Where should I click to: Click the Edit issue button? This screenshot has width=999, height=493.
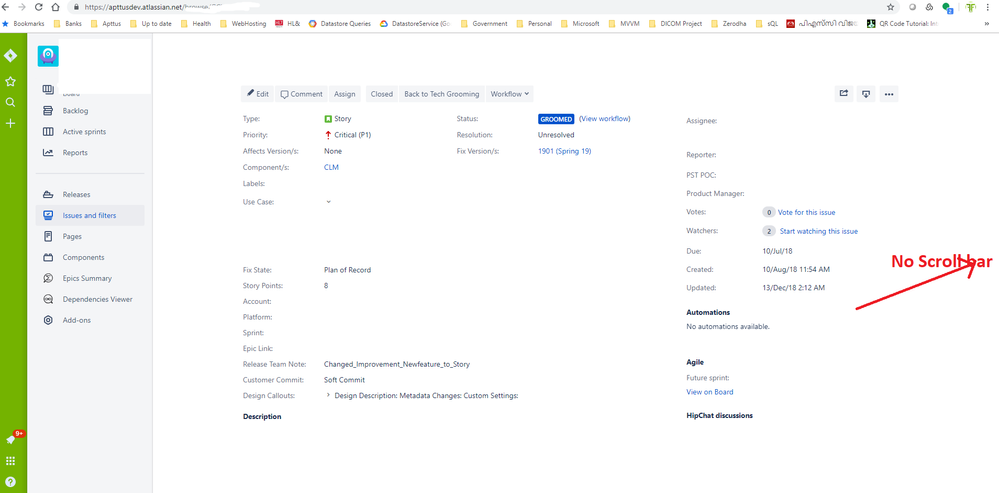[257, 94]
